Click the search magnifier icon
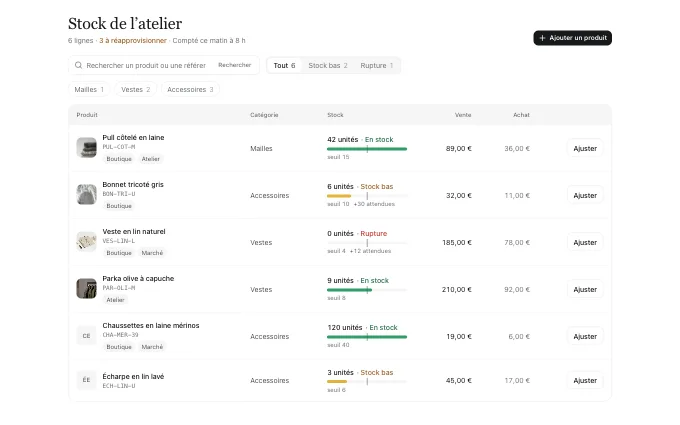680x425 pixels. 78,65
